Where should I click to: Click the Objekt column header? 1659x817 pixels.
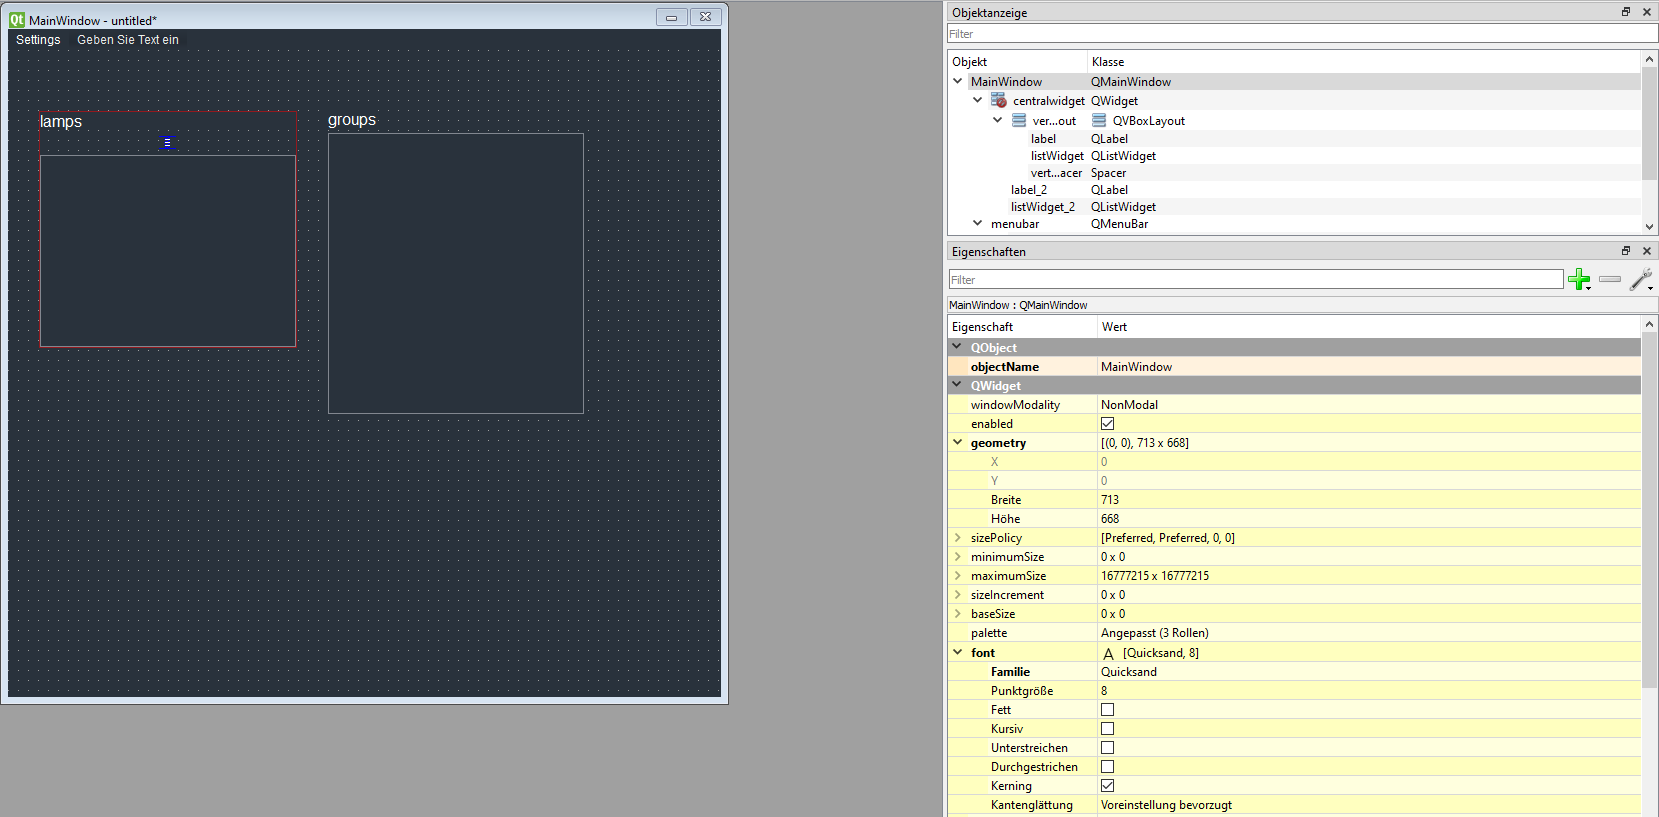(x=1017, y=62)
